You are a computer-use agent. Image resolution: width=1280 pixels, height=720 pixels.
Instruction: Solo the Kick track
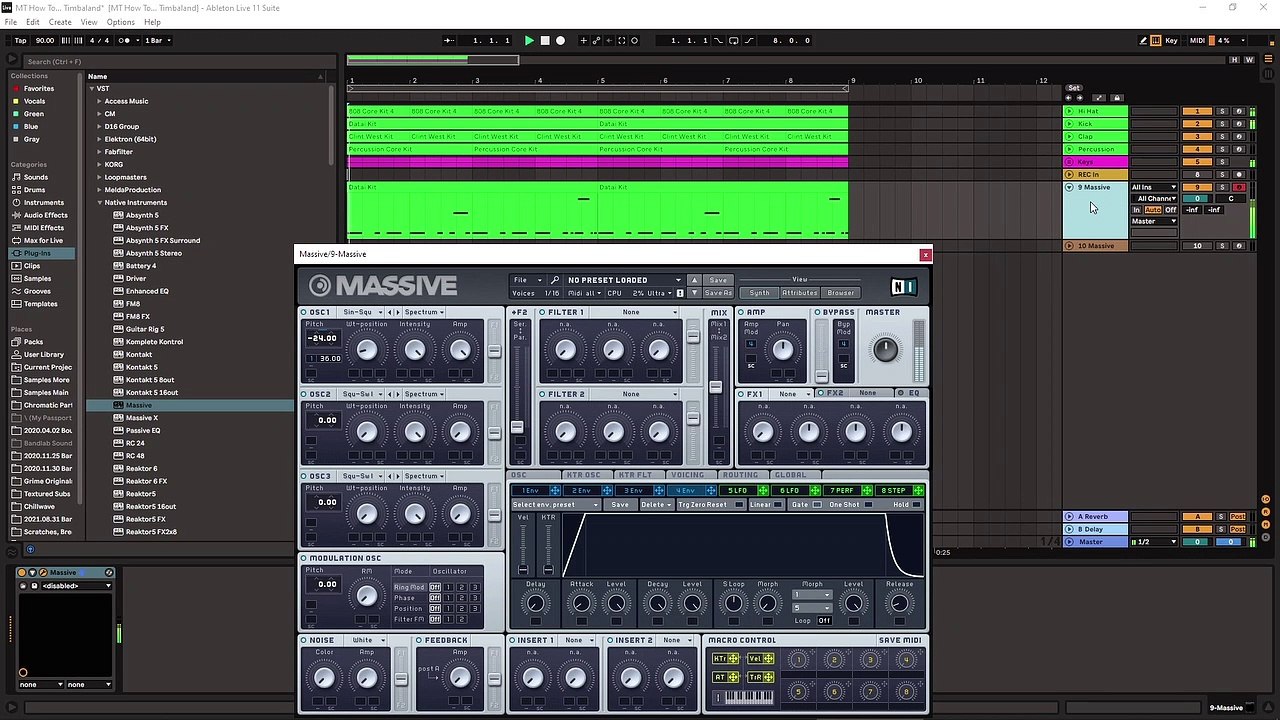1221,124
